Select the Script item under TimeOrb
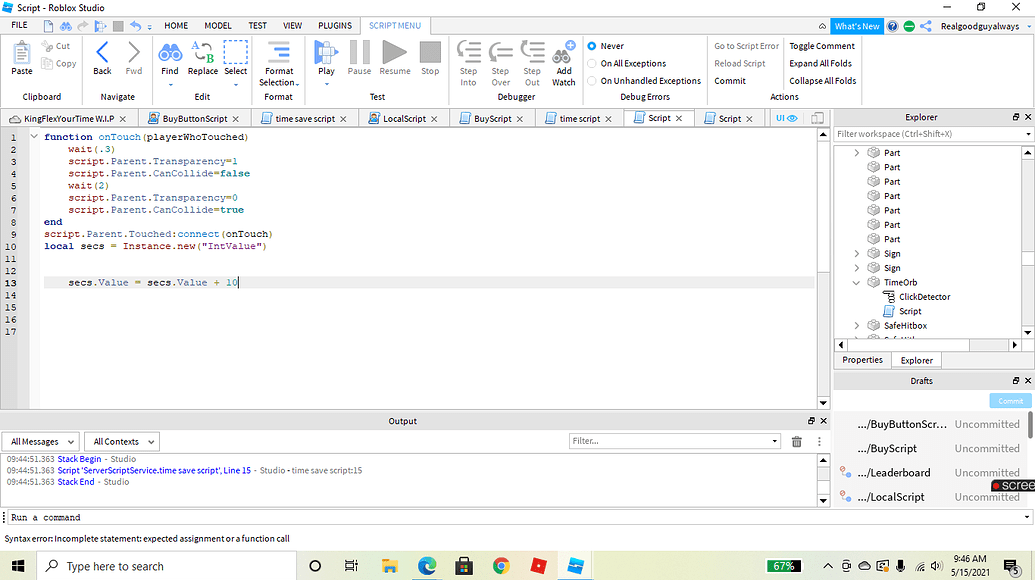This screenshot has width=1035, height=580. (x=910, y=311)
